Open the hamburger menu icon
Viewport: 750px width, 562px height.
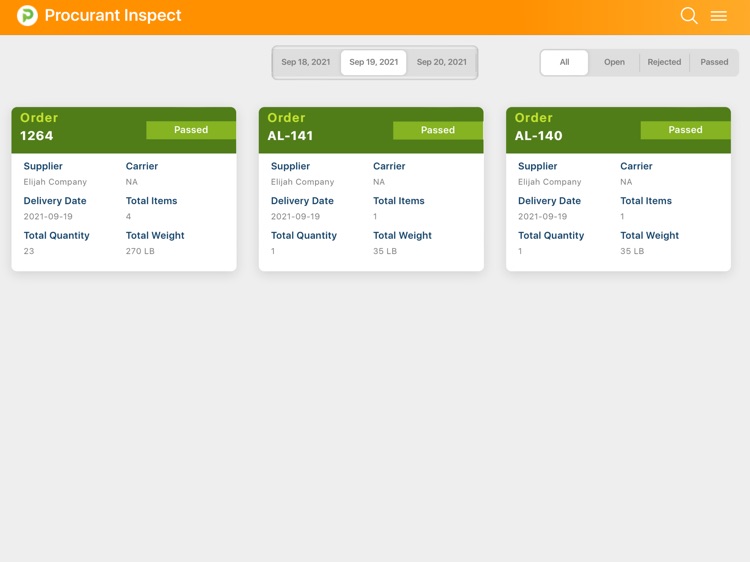[x=718, y=16]
